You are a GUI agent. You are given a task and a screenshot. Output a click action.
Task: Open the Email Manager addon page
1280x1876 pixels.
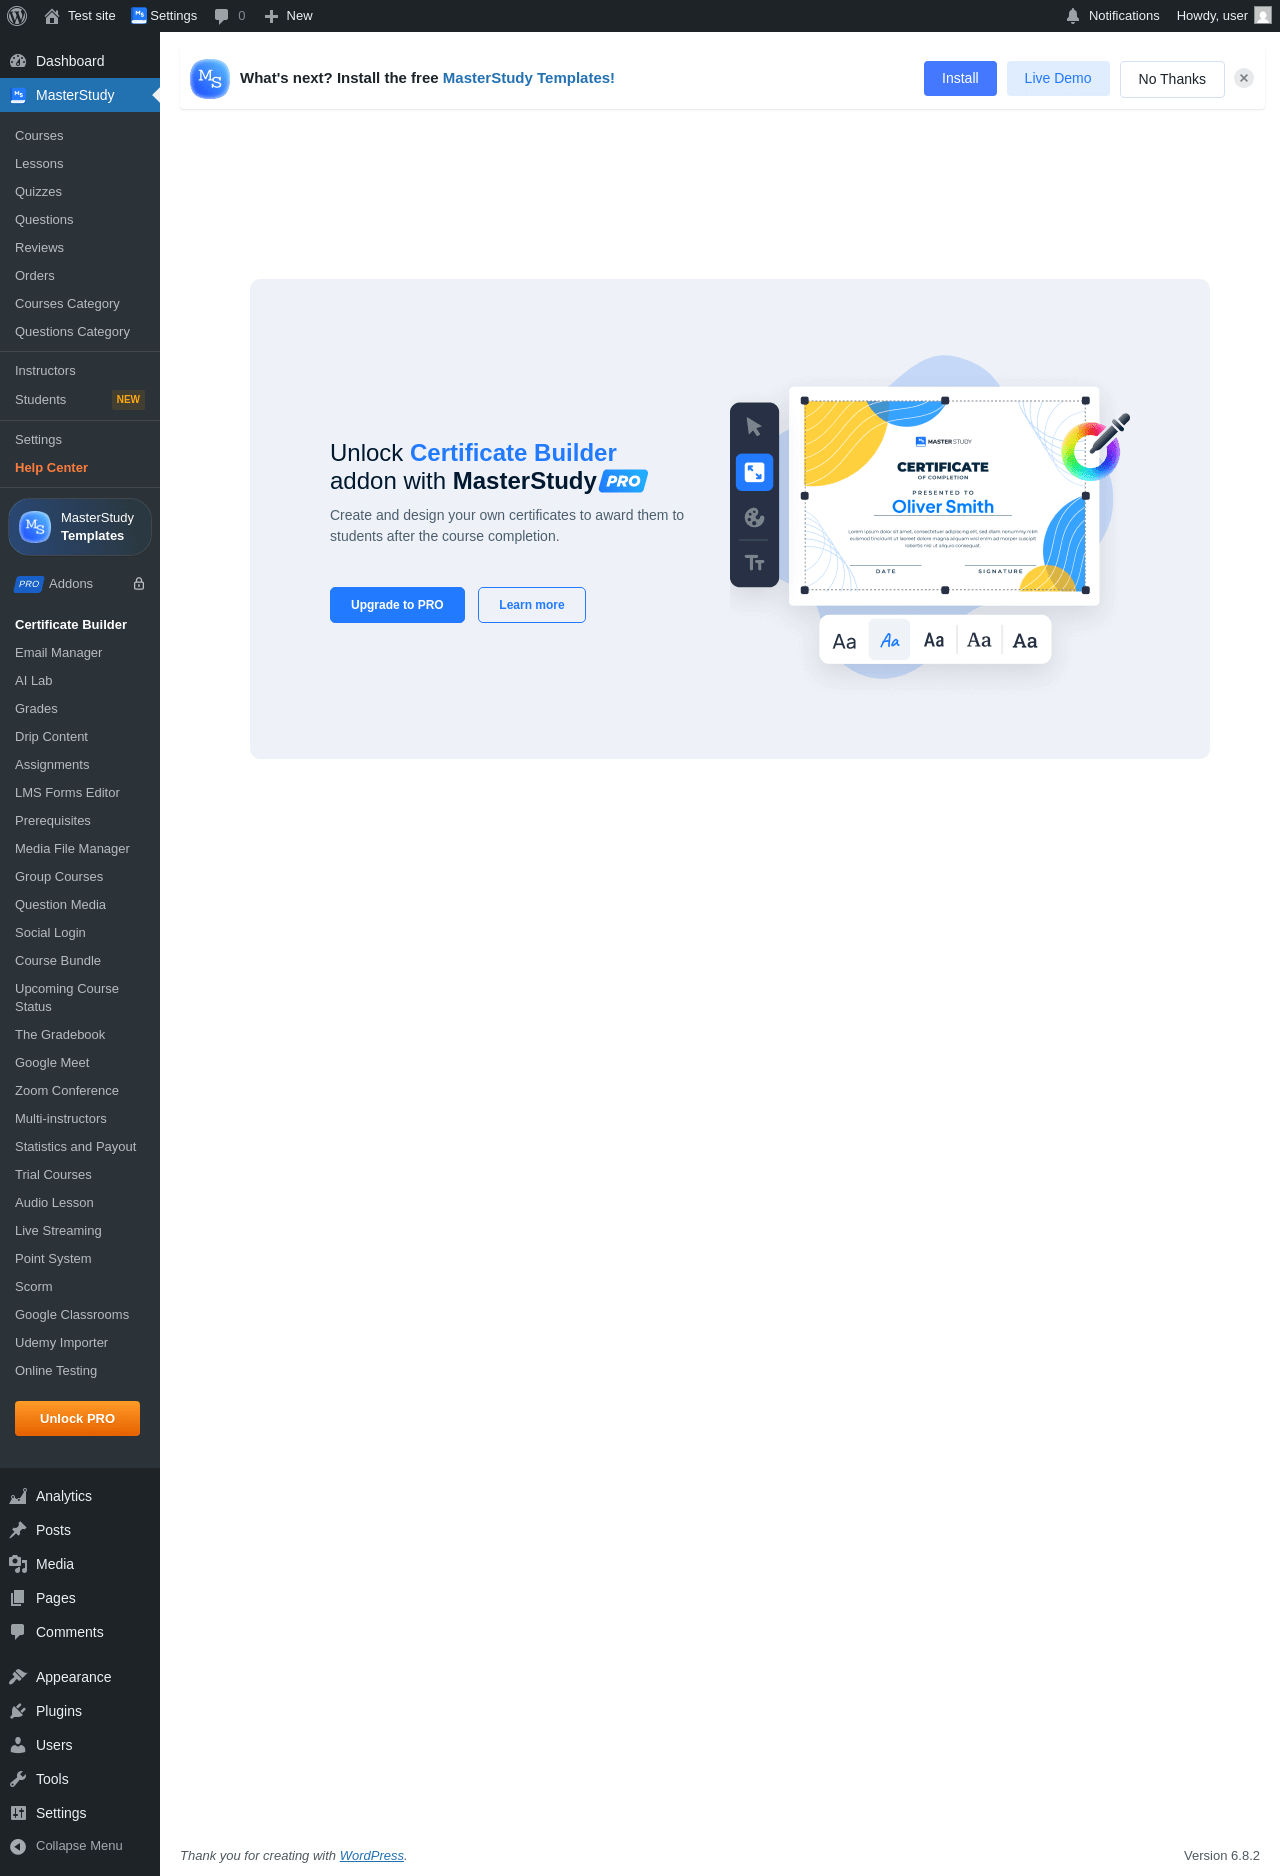[x=59, y=653]
